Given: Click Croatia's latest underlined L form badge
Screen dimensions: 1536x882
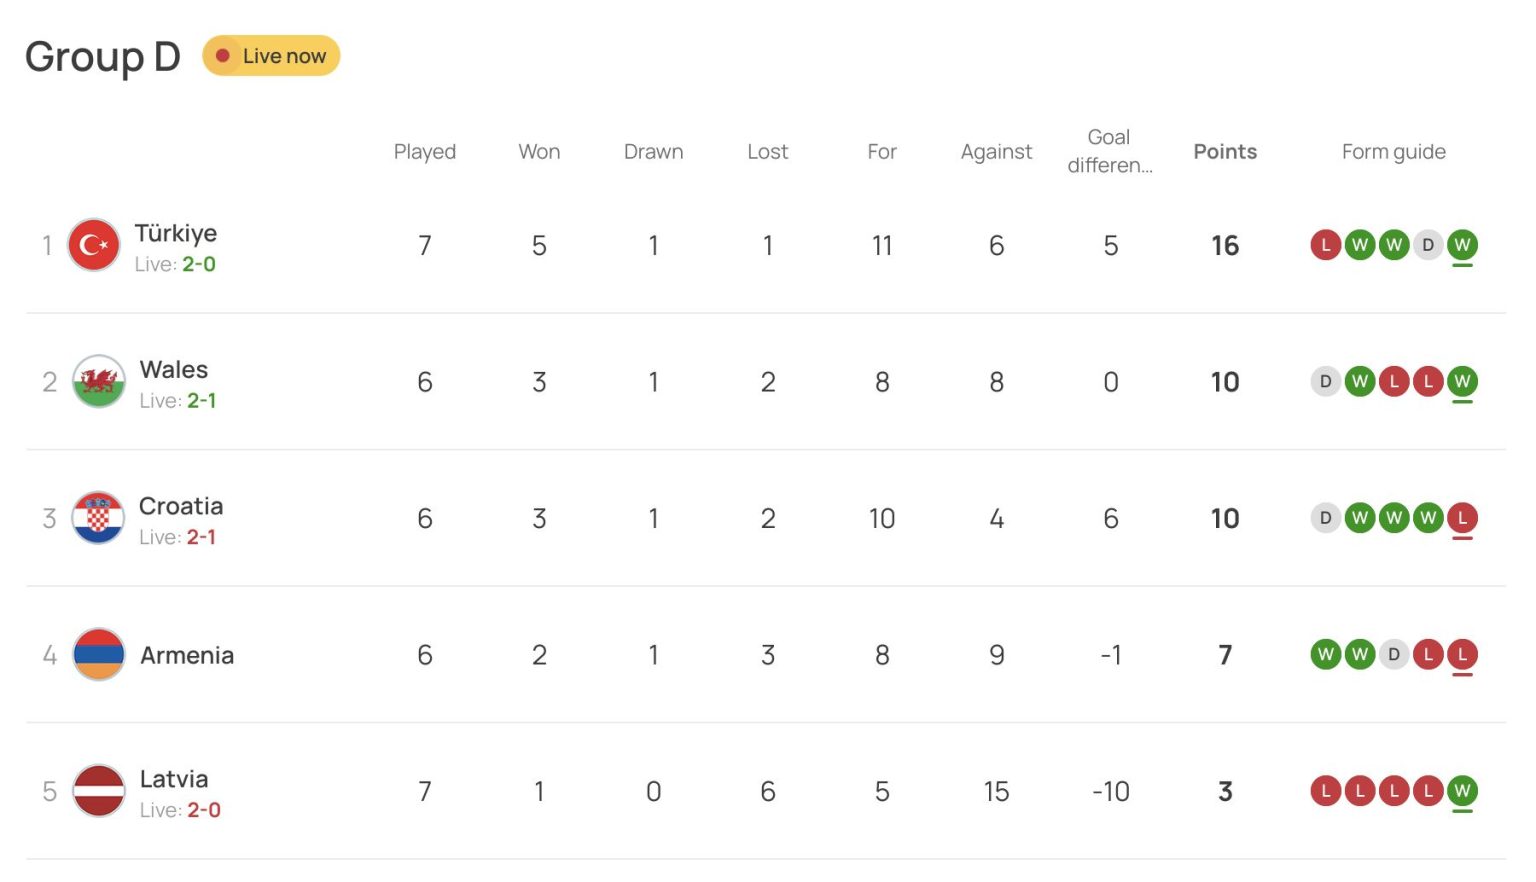Looking at the screenshot, I should coord(1462,518).
